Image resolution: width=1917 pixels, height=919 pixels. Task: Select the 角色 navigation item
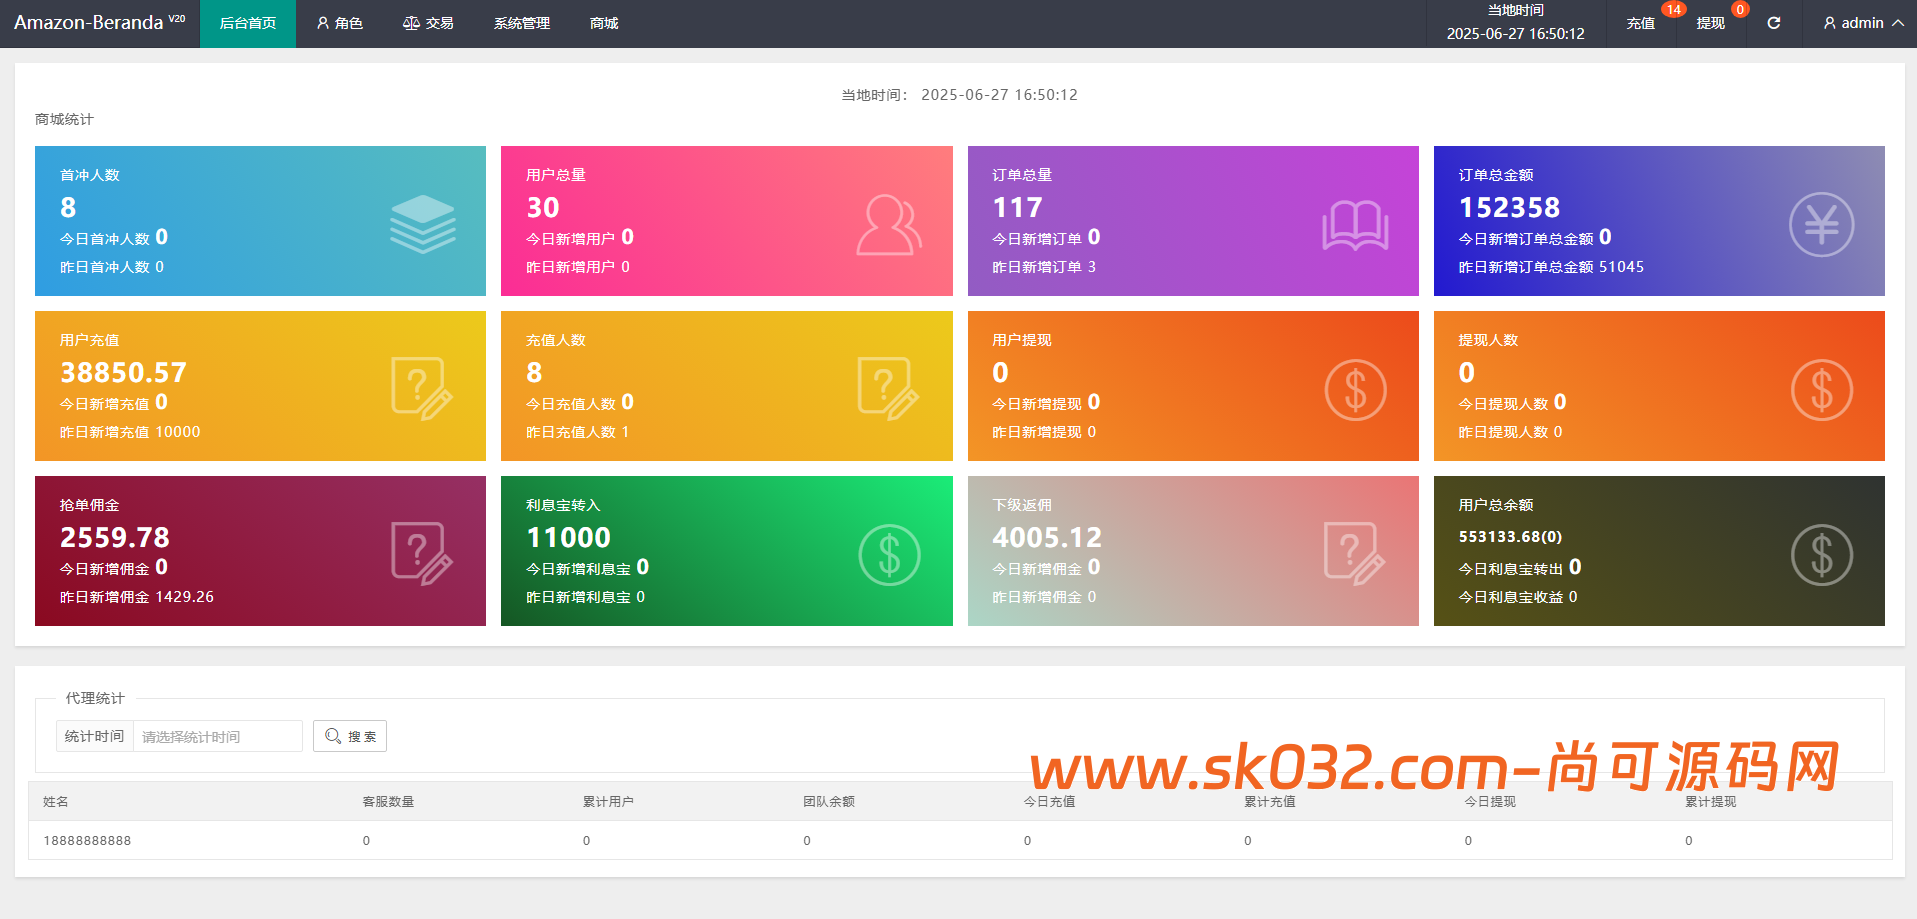tap(340, 23)
